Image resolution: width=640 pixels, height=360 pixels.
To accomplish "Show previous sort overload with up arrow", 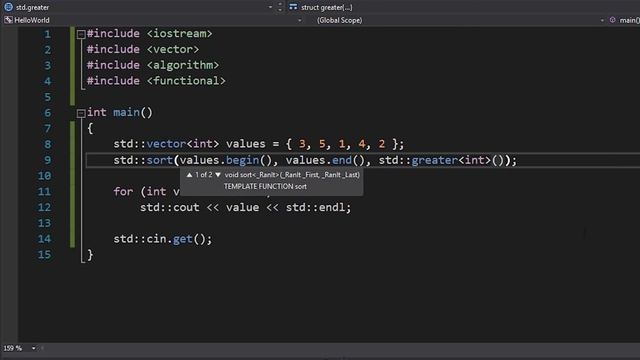I will [x=189, y=175].
